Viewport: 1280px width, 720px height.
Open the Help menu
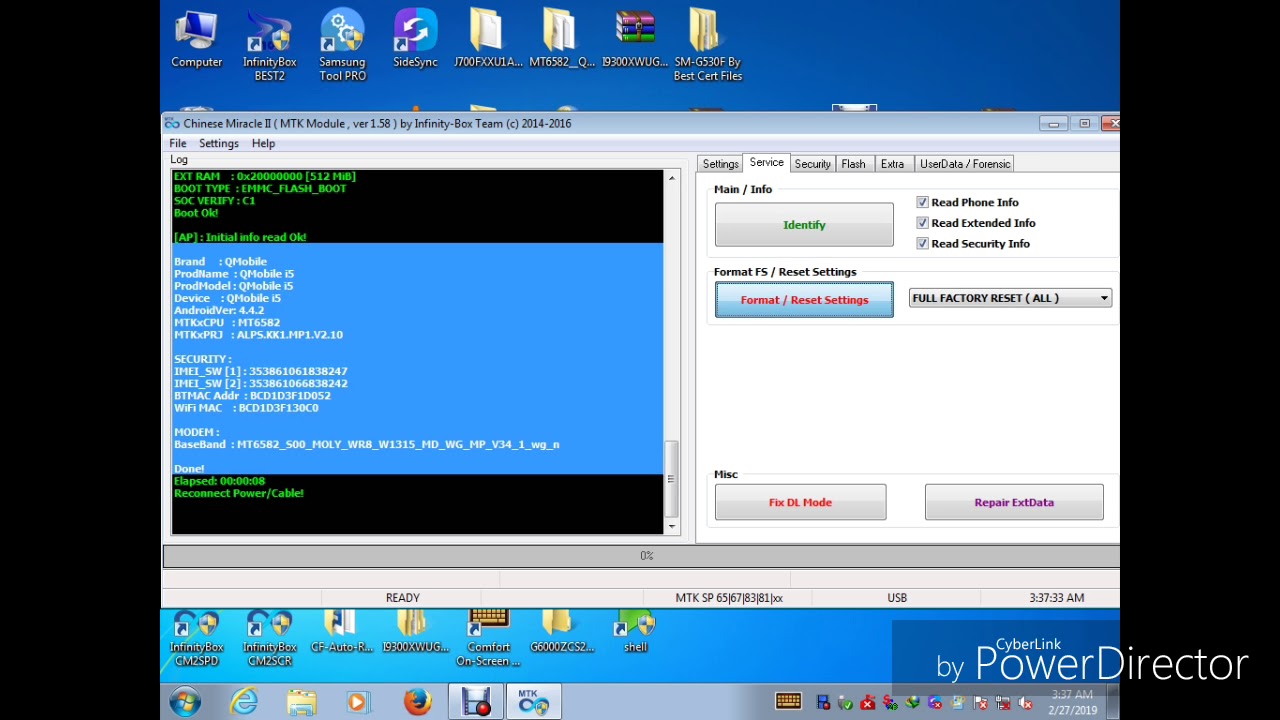pos(263,143)
